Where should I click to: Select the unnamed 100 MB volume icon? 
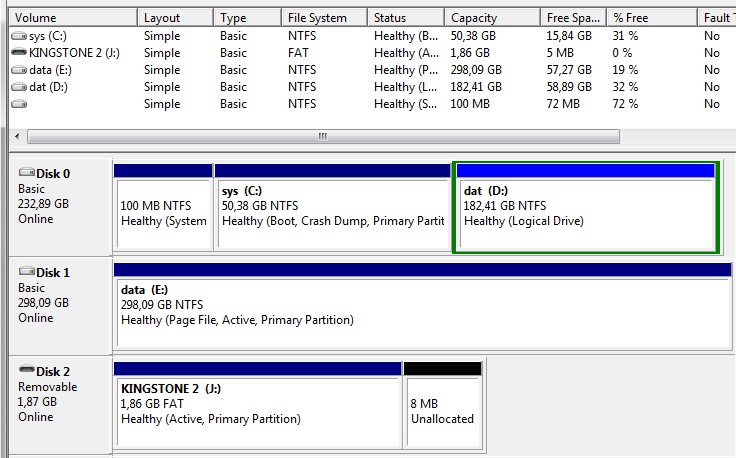tap(19, 104)
